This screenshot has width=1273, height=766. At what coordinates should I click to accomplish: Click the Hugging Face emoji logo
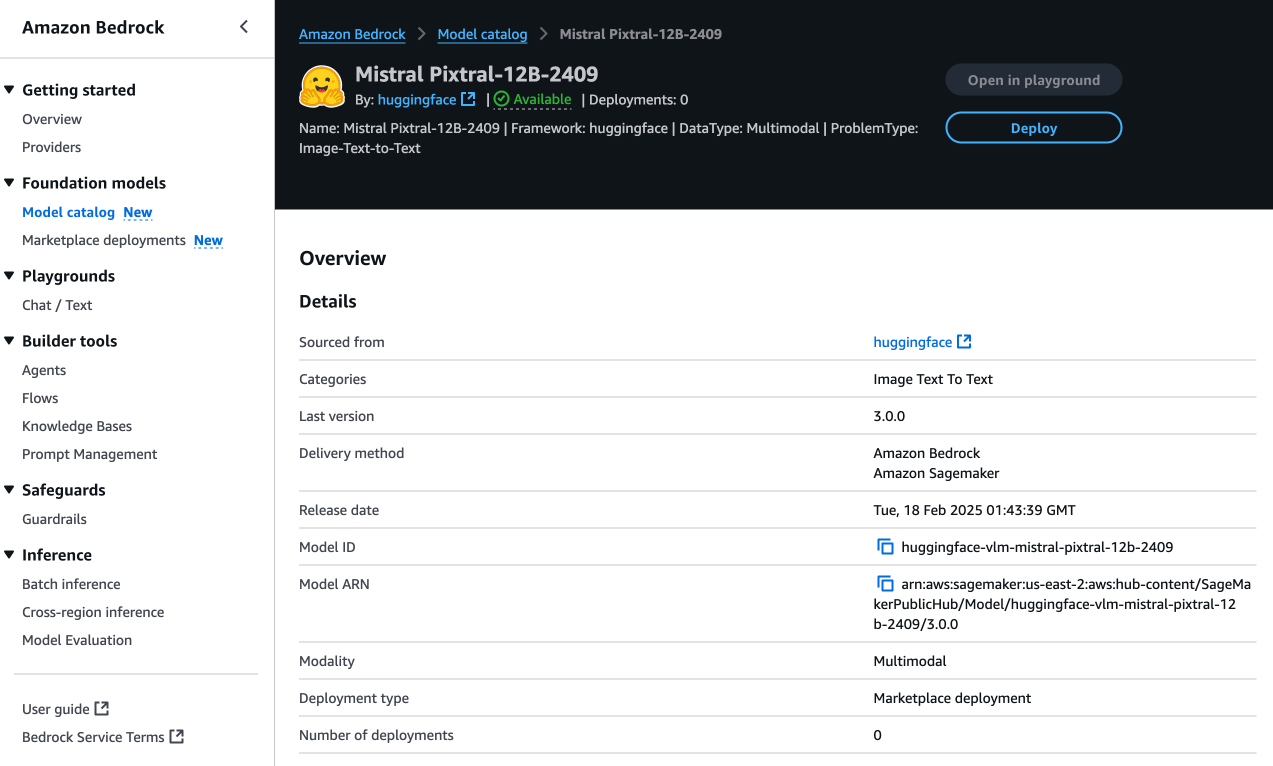click(x=322, y=87)
